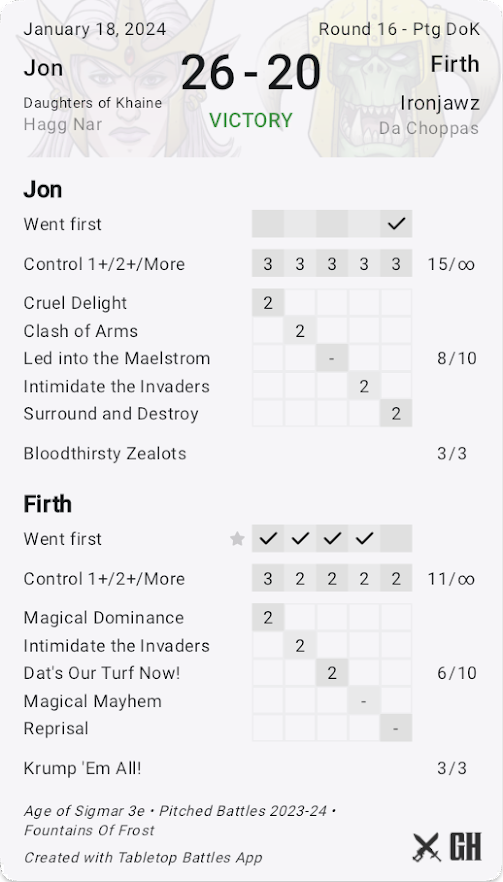Click Jon's round five Went first checkmark

[396, 224]
